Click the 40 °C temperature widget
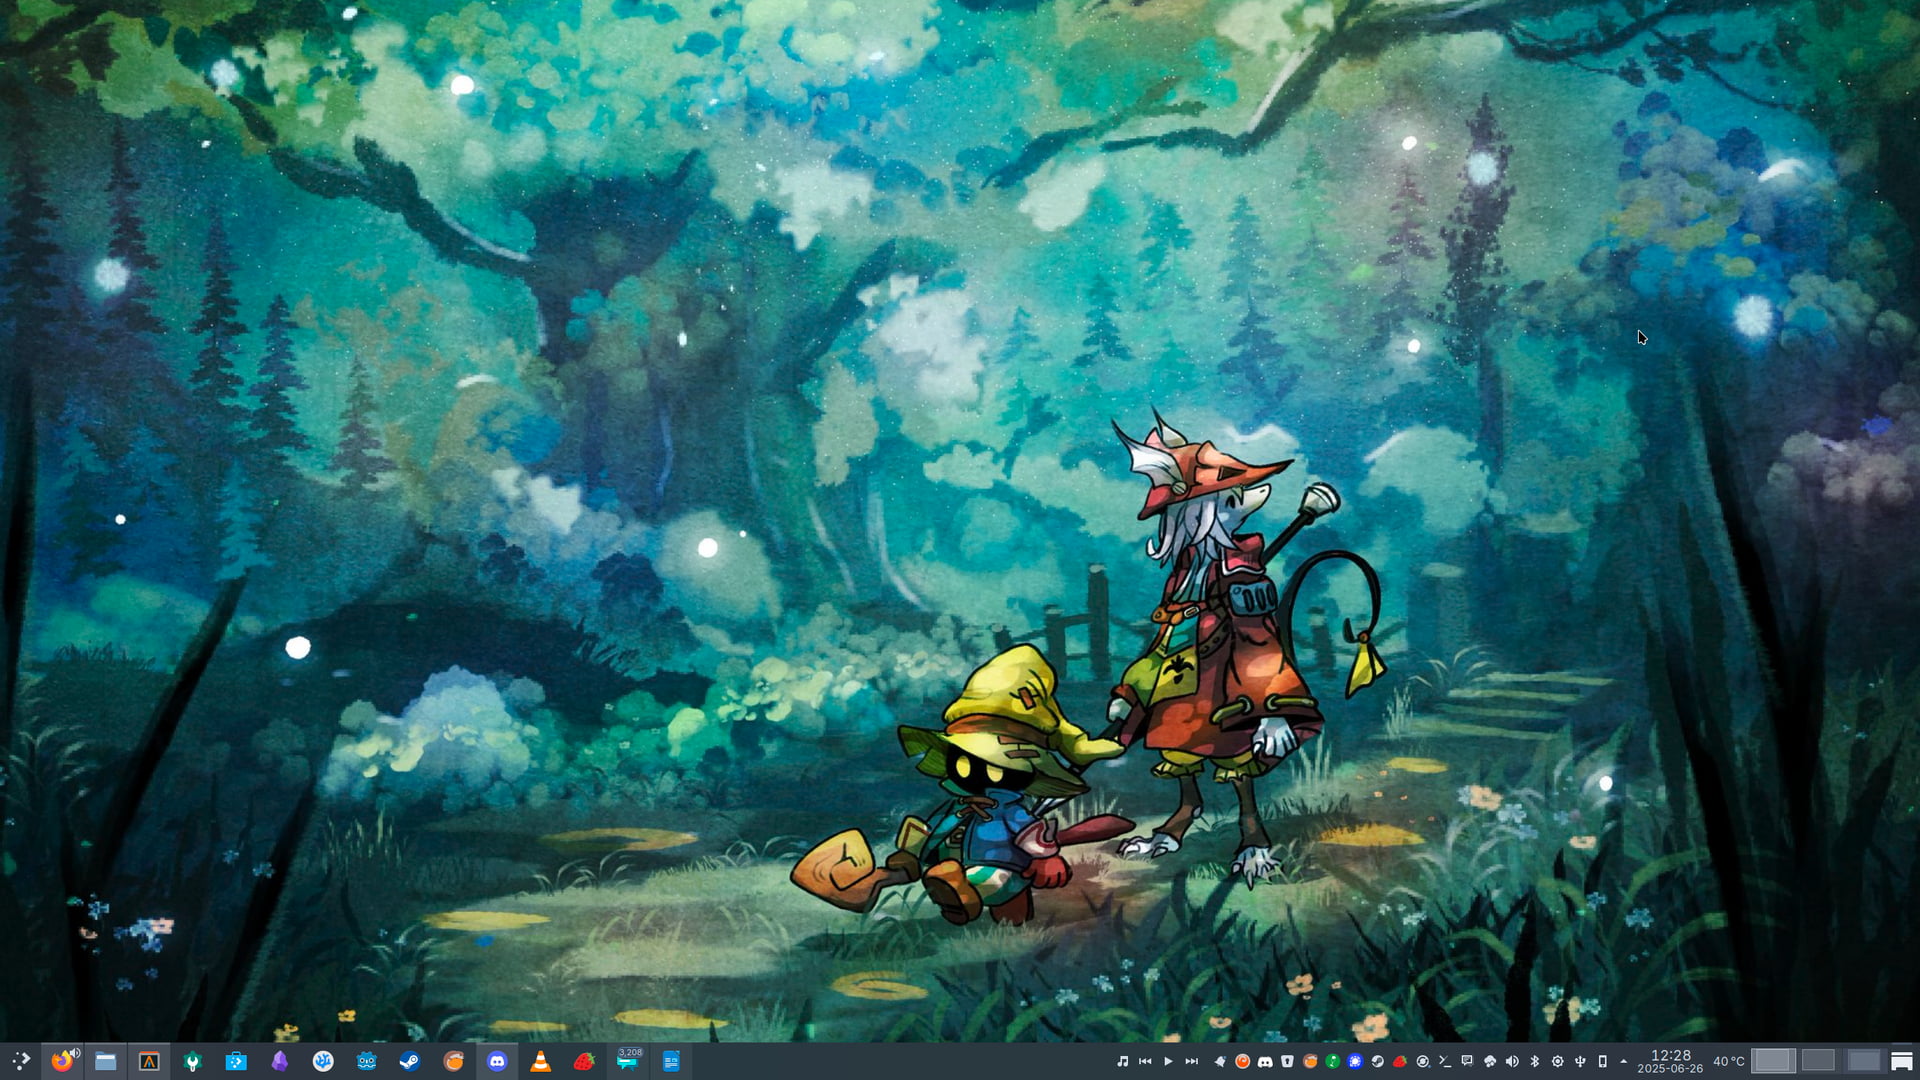The width and height of the screenshot is (1920, 1080). [1728, 1061]
